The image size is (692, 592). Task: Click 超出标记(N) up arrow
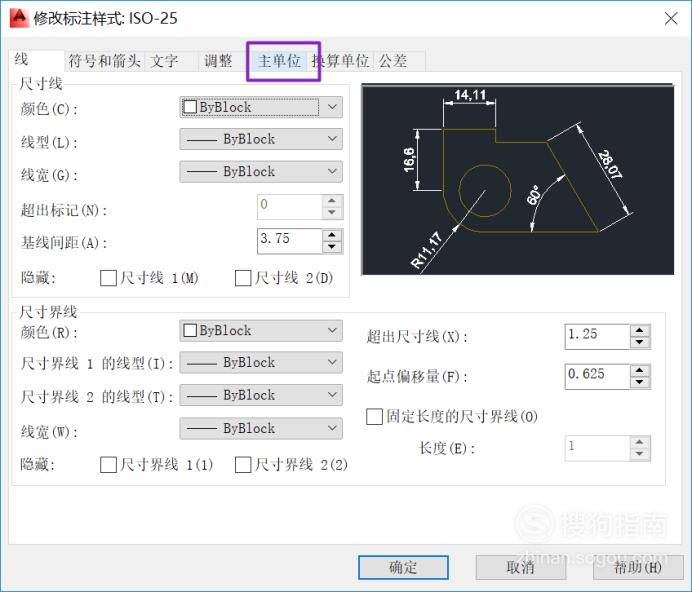332,201
